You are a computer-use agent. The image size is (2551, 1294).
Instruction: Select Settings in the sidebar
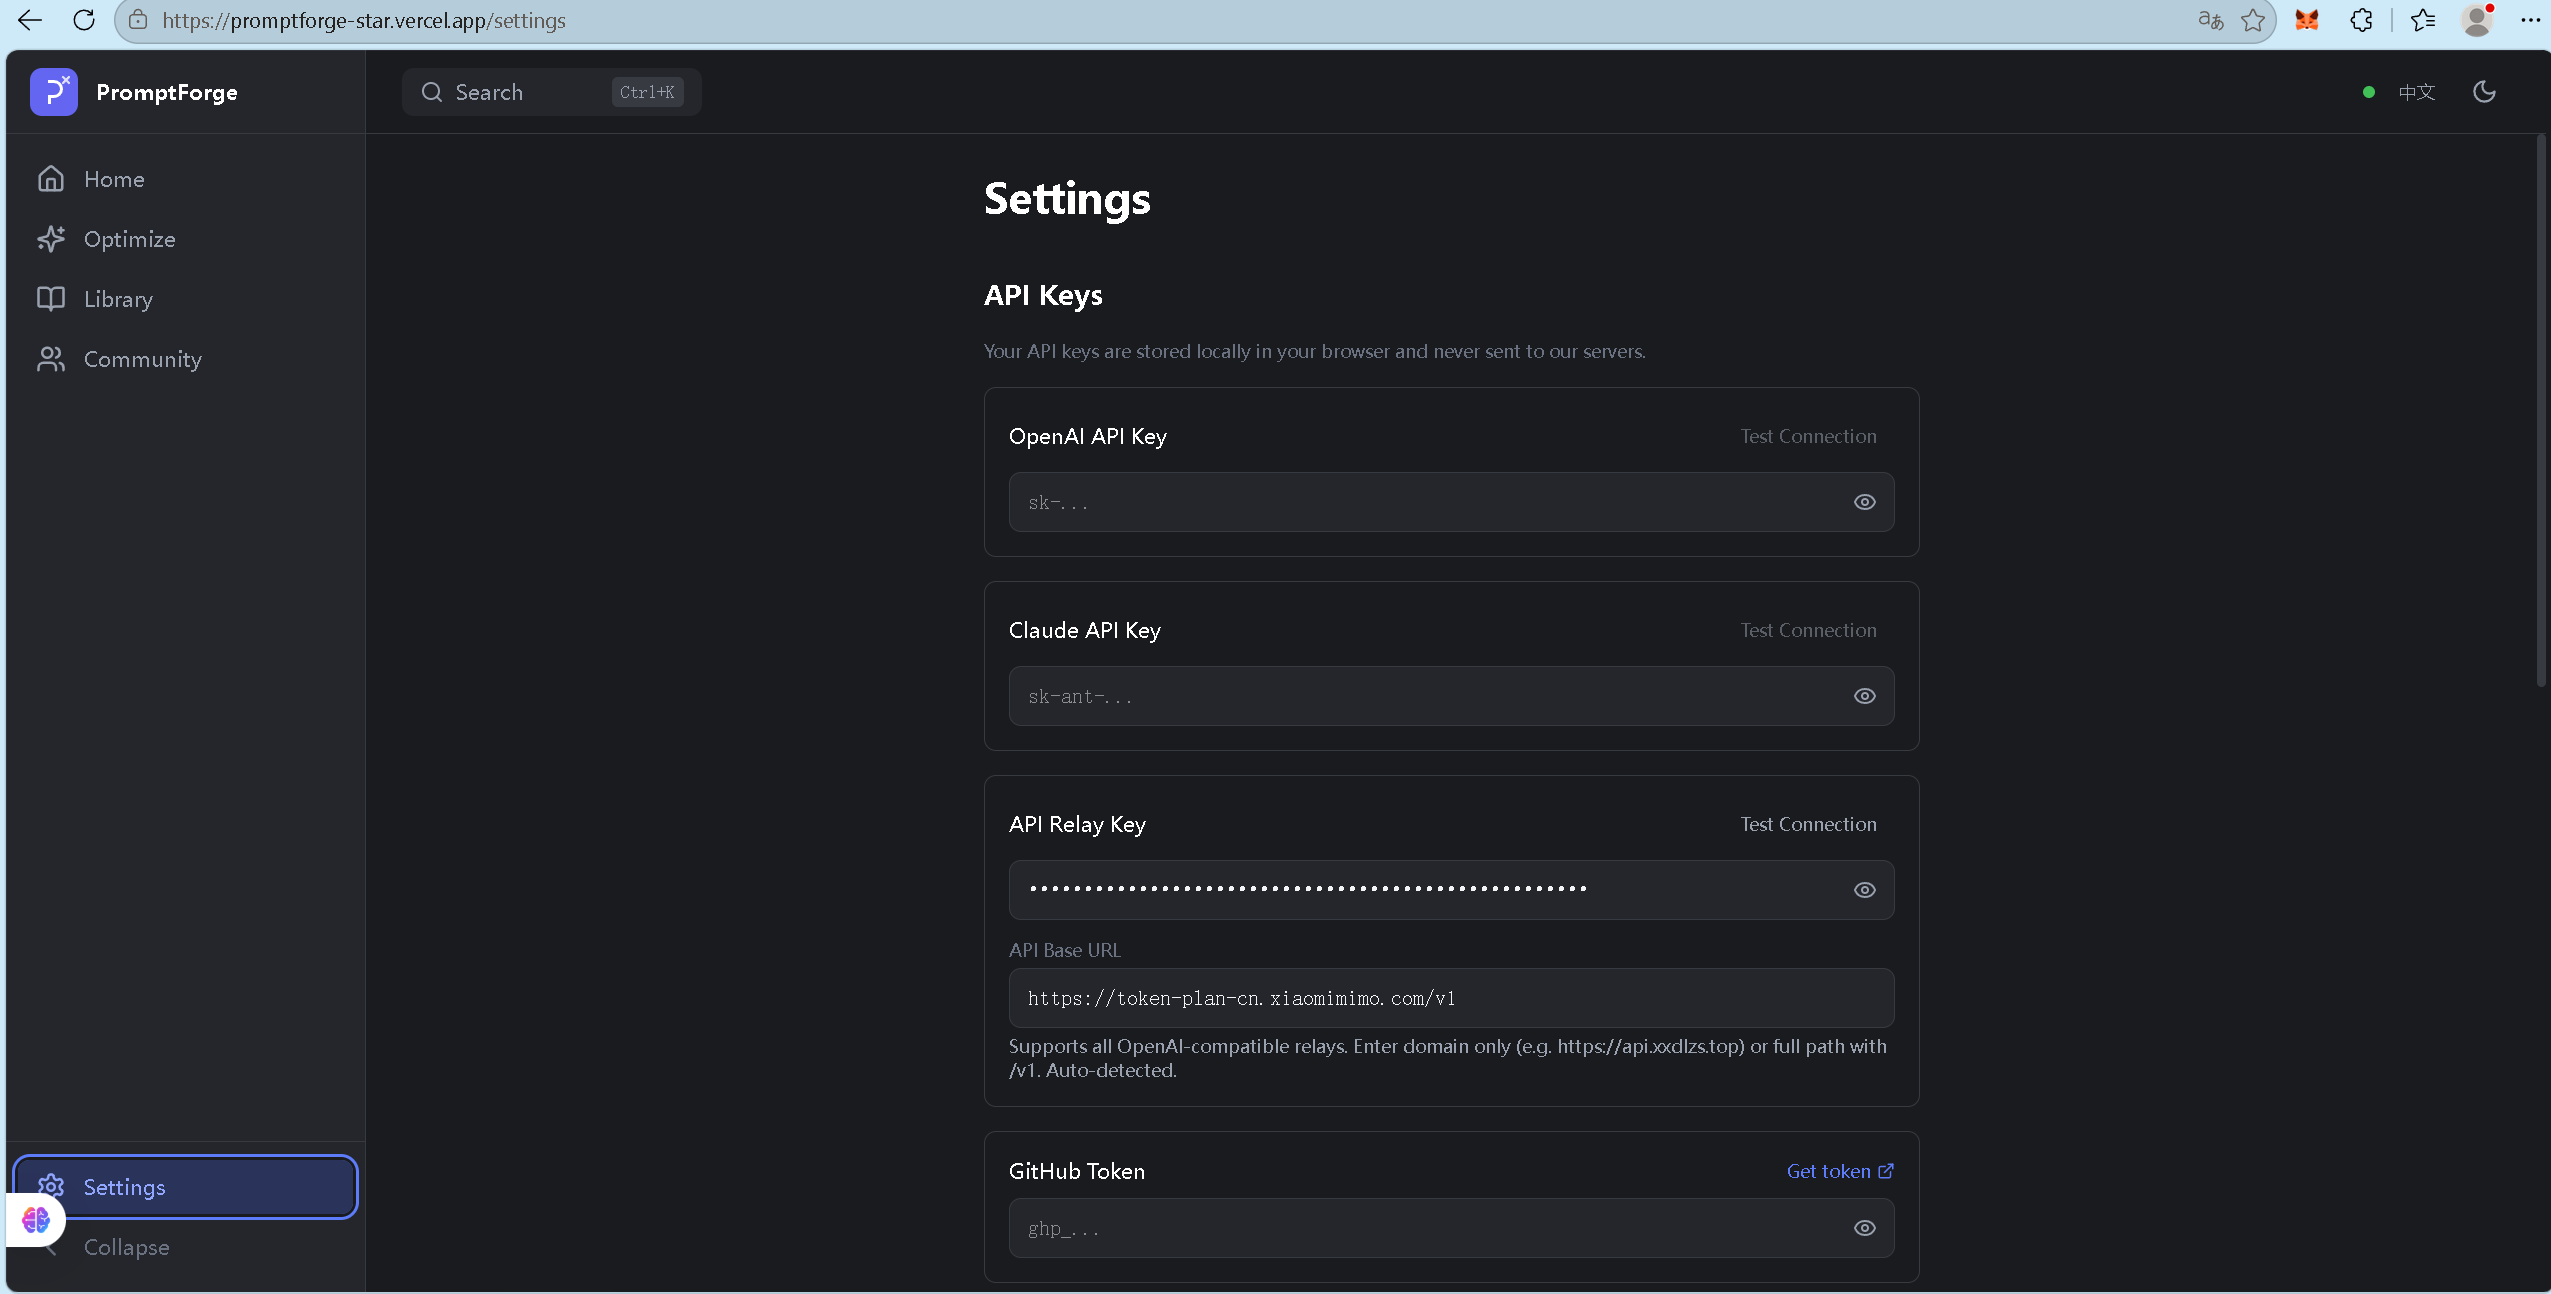pyautogui.click(x=186, y=1187)
